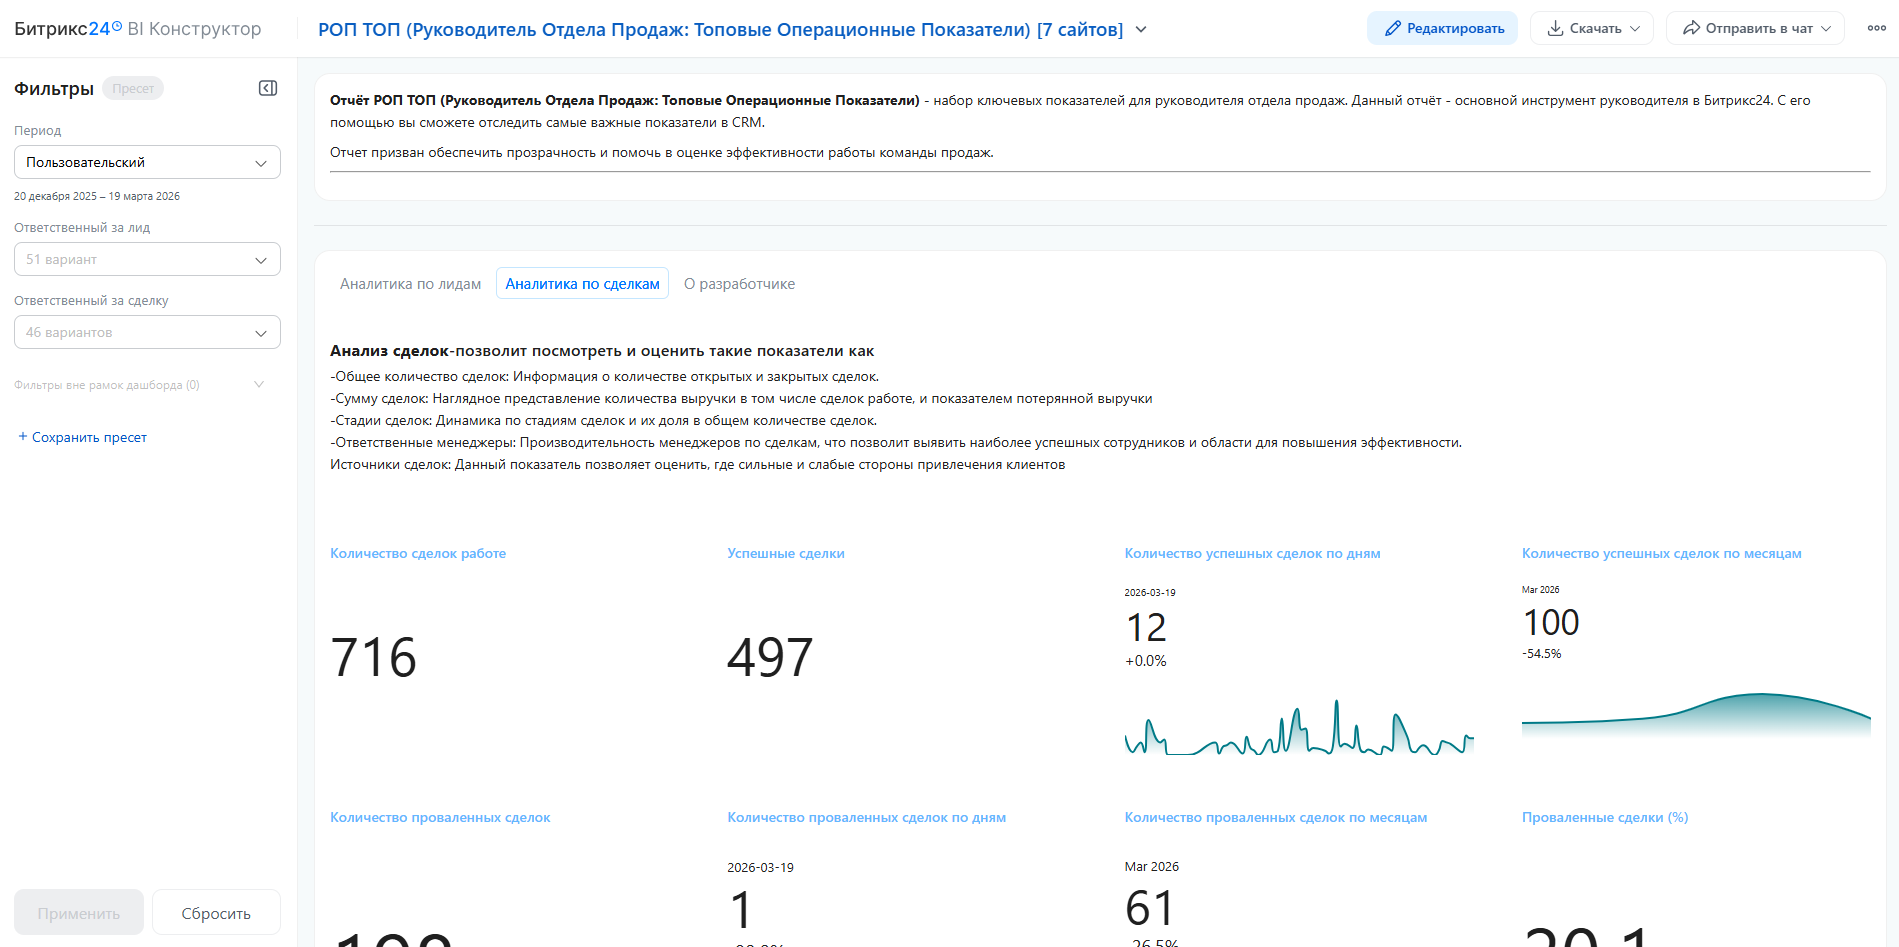Click the Применить button
Viewport: 1899px width, 947px height.
point(79,913)
